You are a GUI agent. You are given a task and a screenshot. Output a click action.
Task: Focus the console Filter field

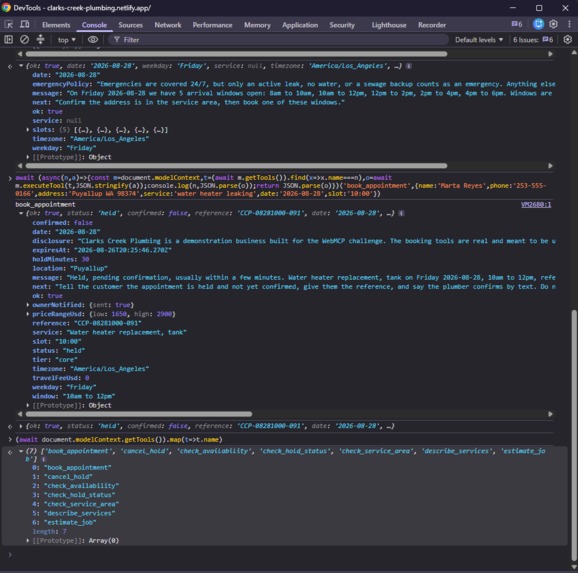(x=278, y=40)
